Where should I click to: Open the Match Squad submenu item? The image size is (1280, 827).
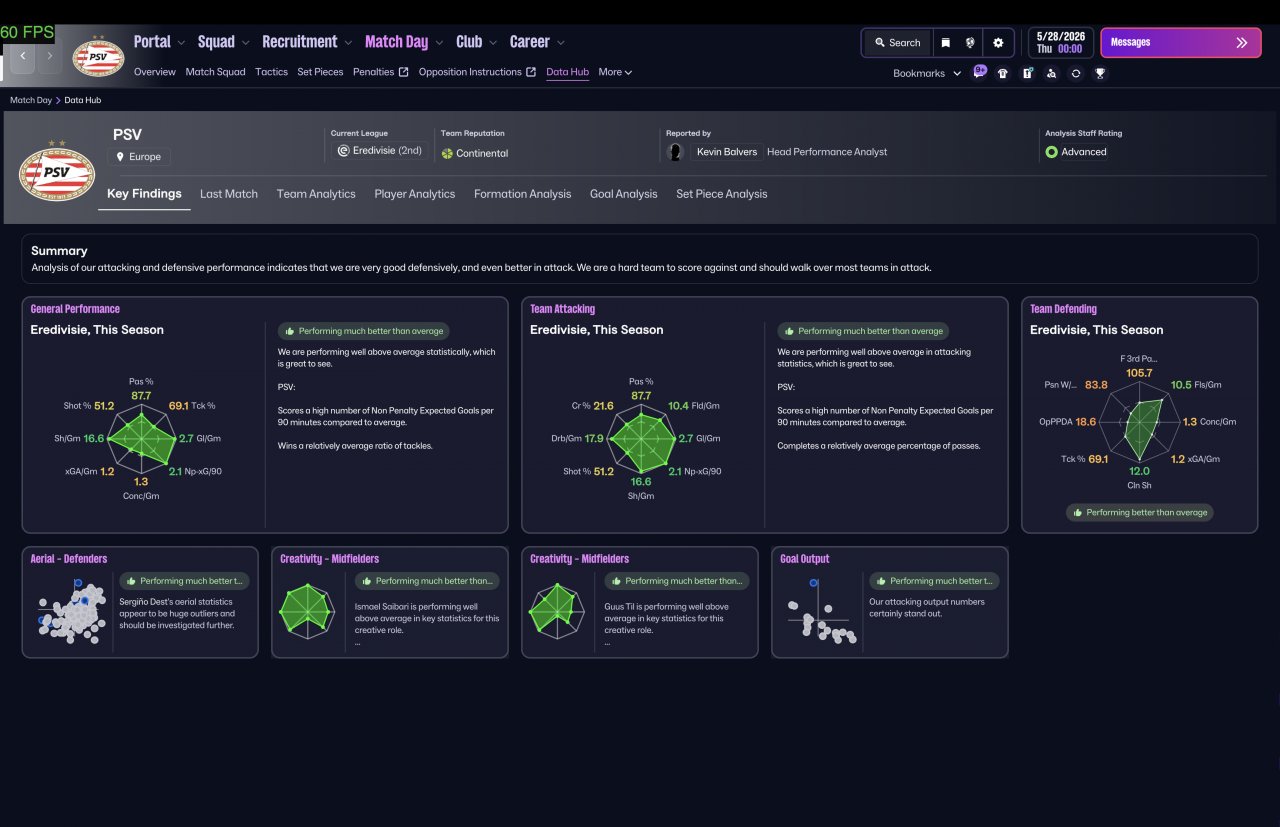(215, 72)
